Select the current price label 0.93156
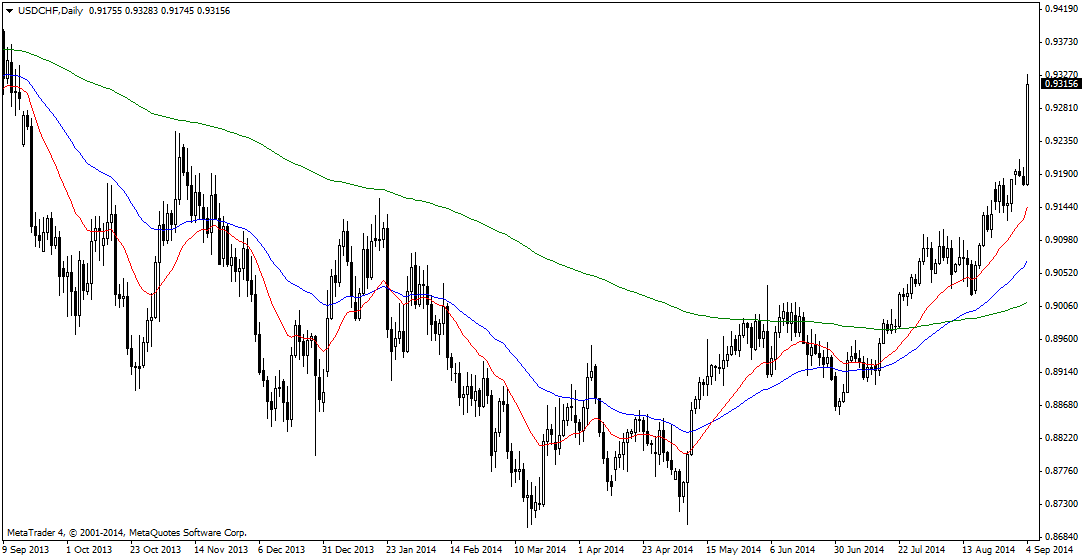1082x558 pixels. [1061, 83]
